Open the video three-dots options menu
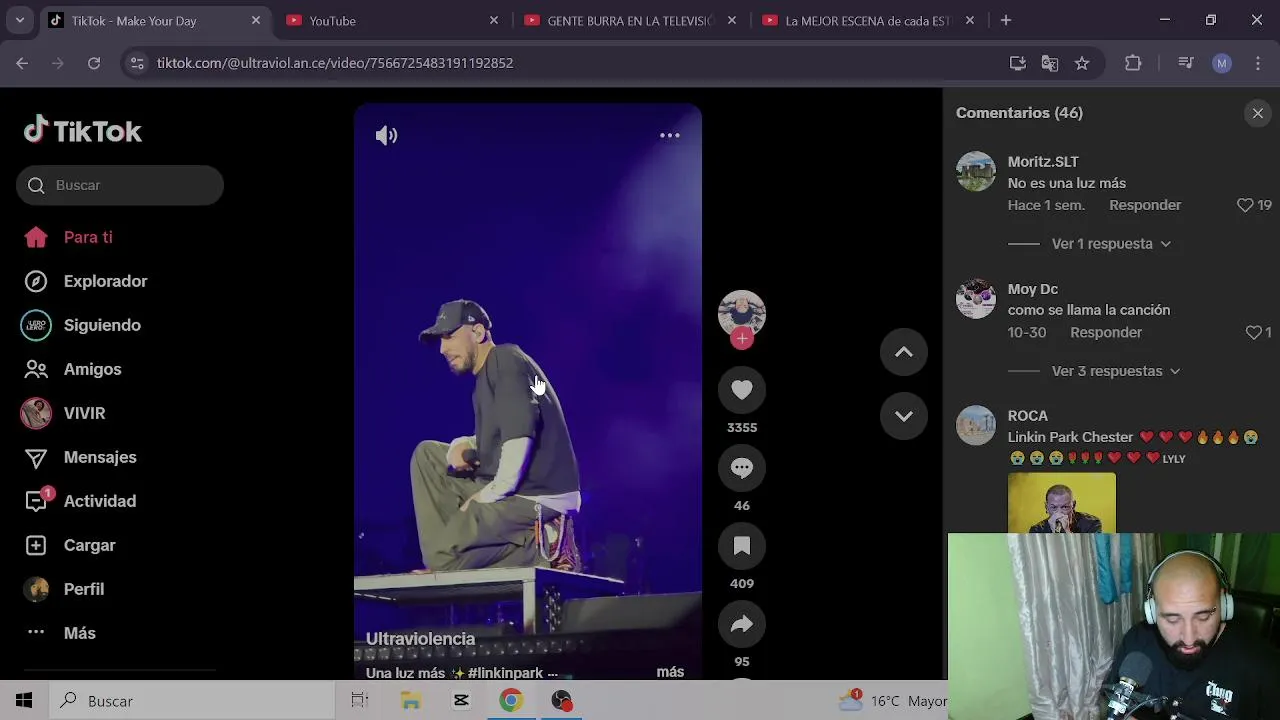 point(670,135)
